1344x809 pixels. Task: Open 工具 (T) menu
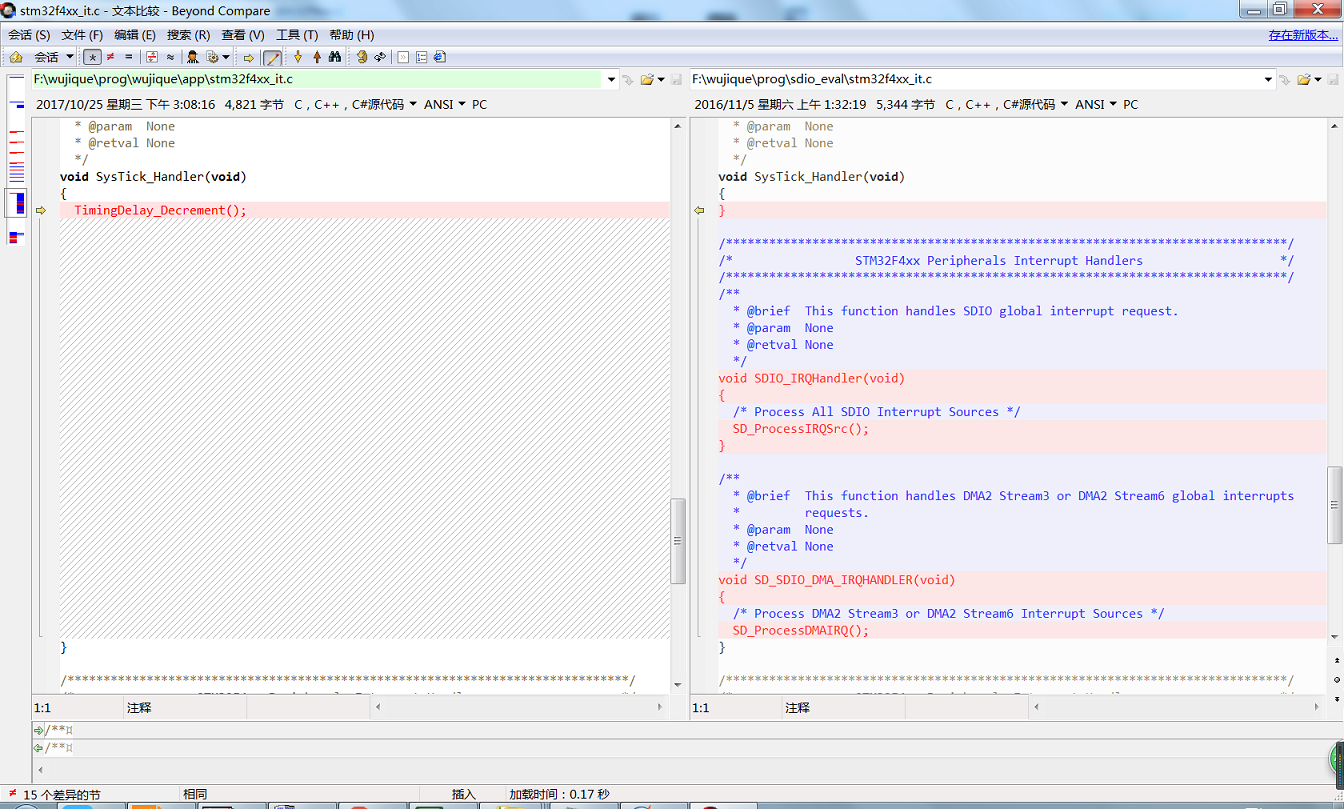297,35
